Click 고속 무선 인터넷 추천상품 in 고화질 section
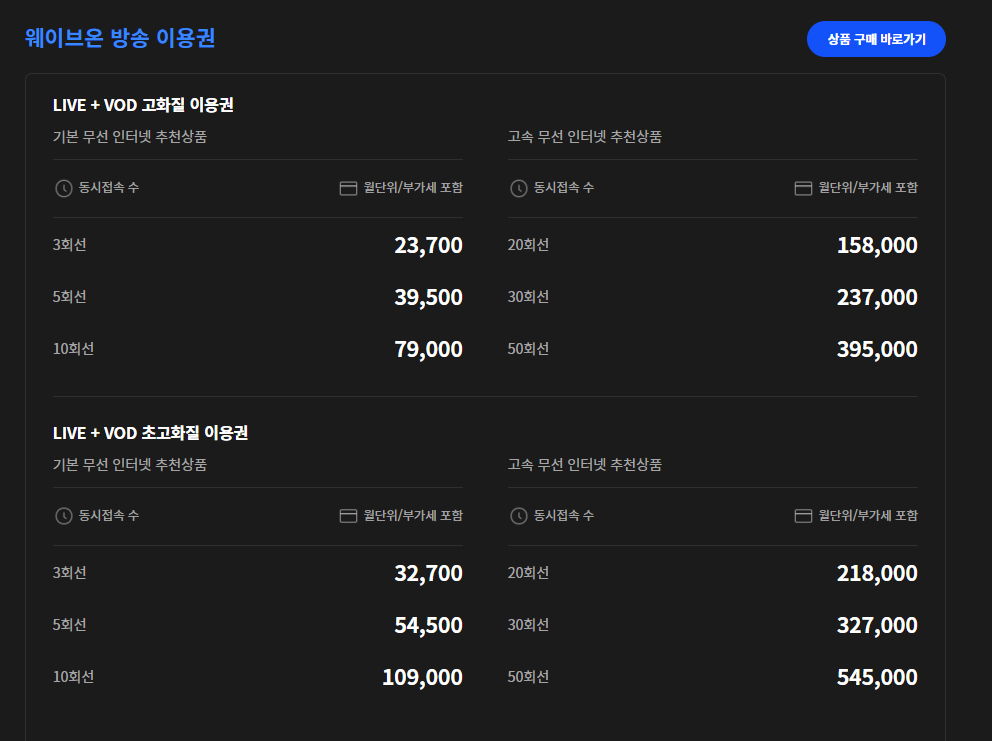This screenshot has width=992, height=741. pos(585,137)
